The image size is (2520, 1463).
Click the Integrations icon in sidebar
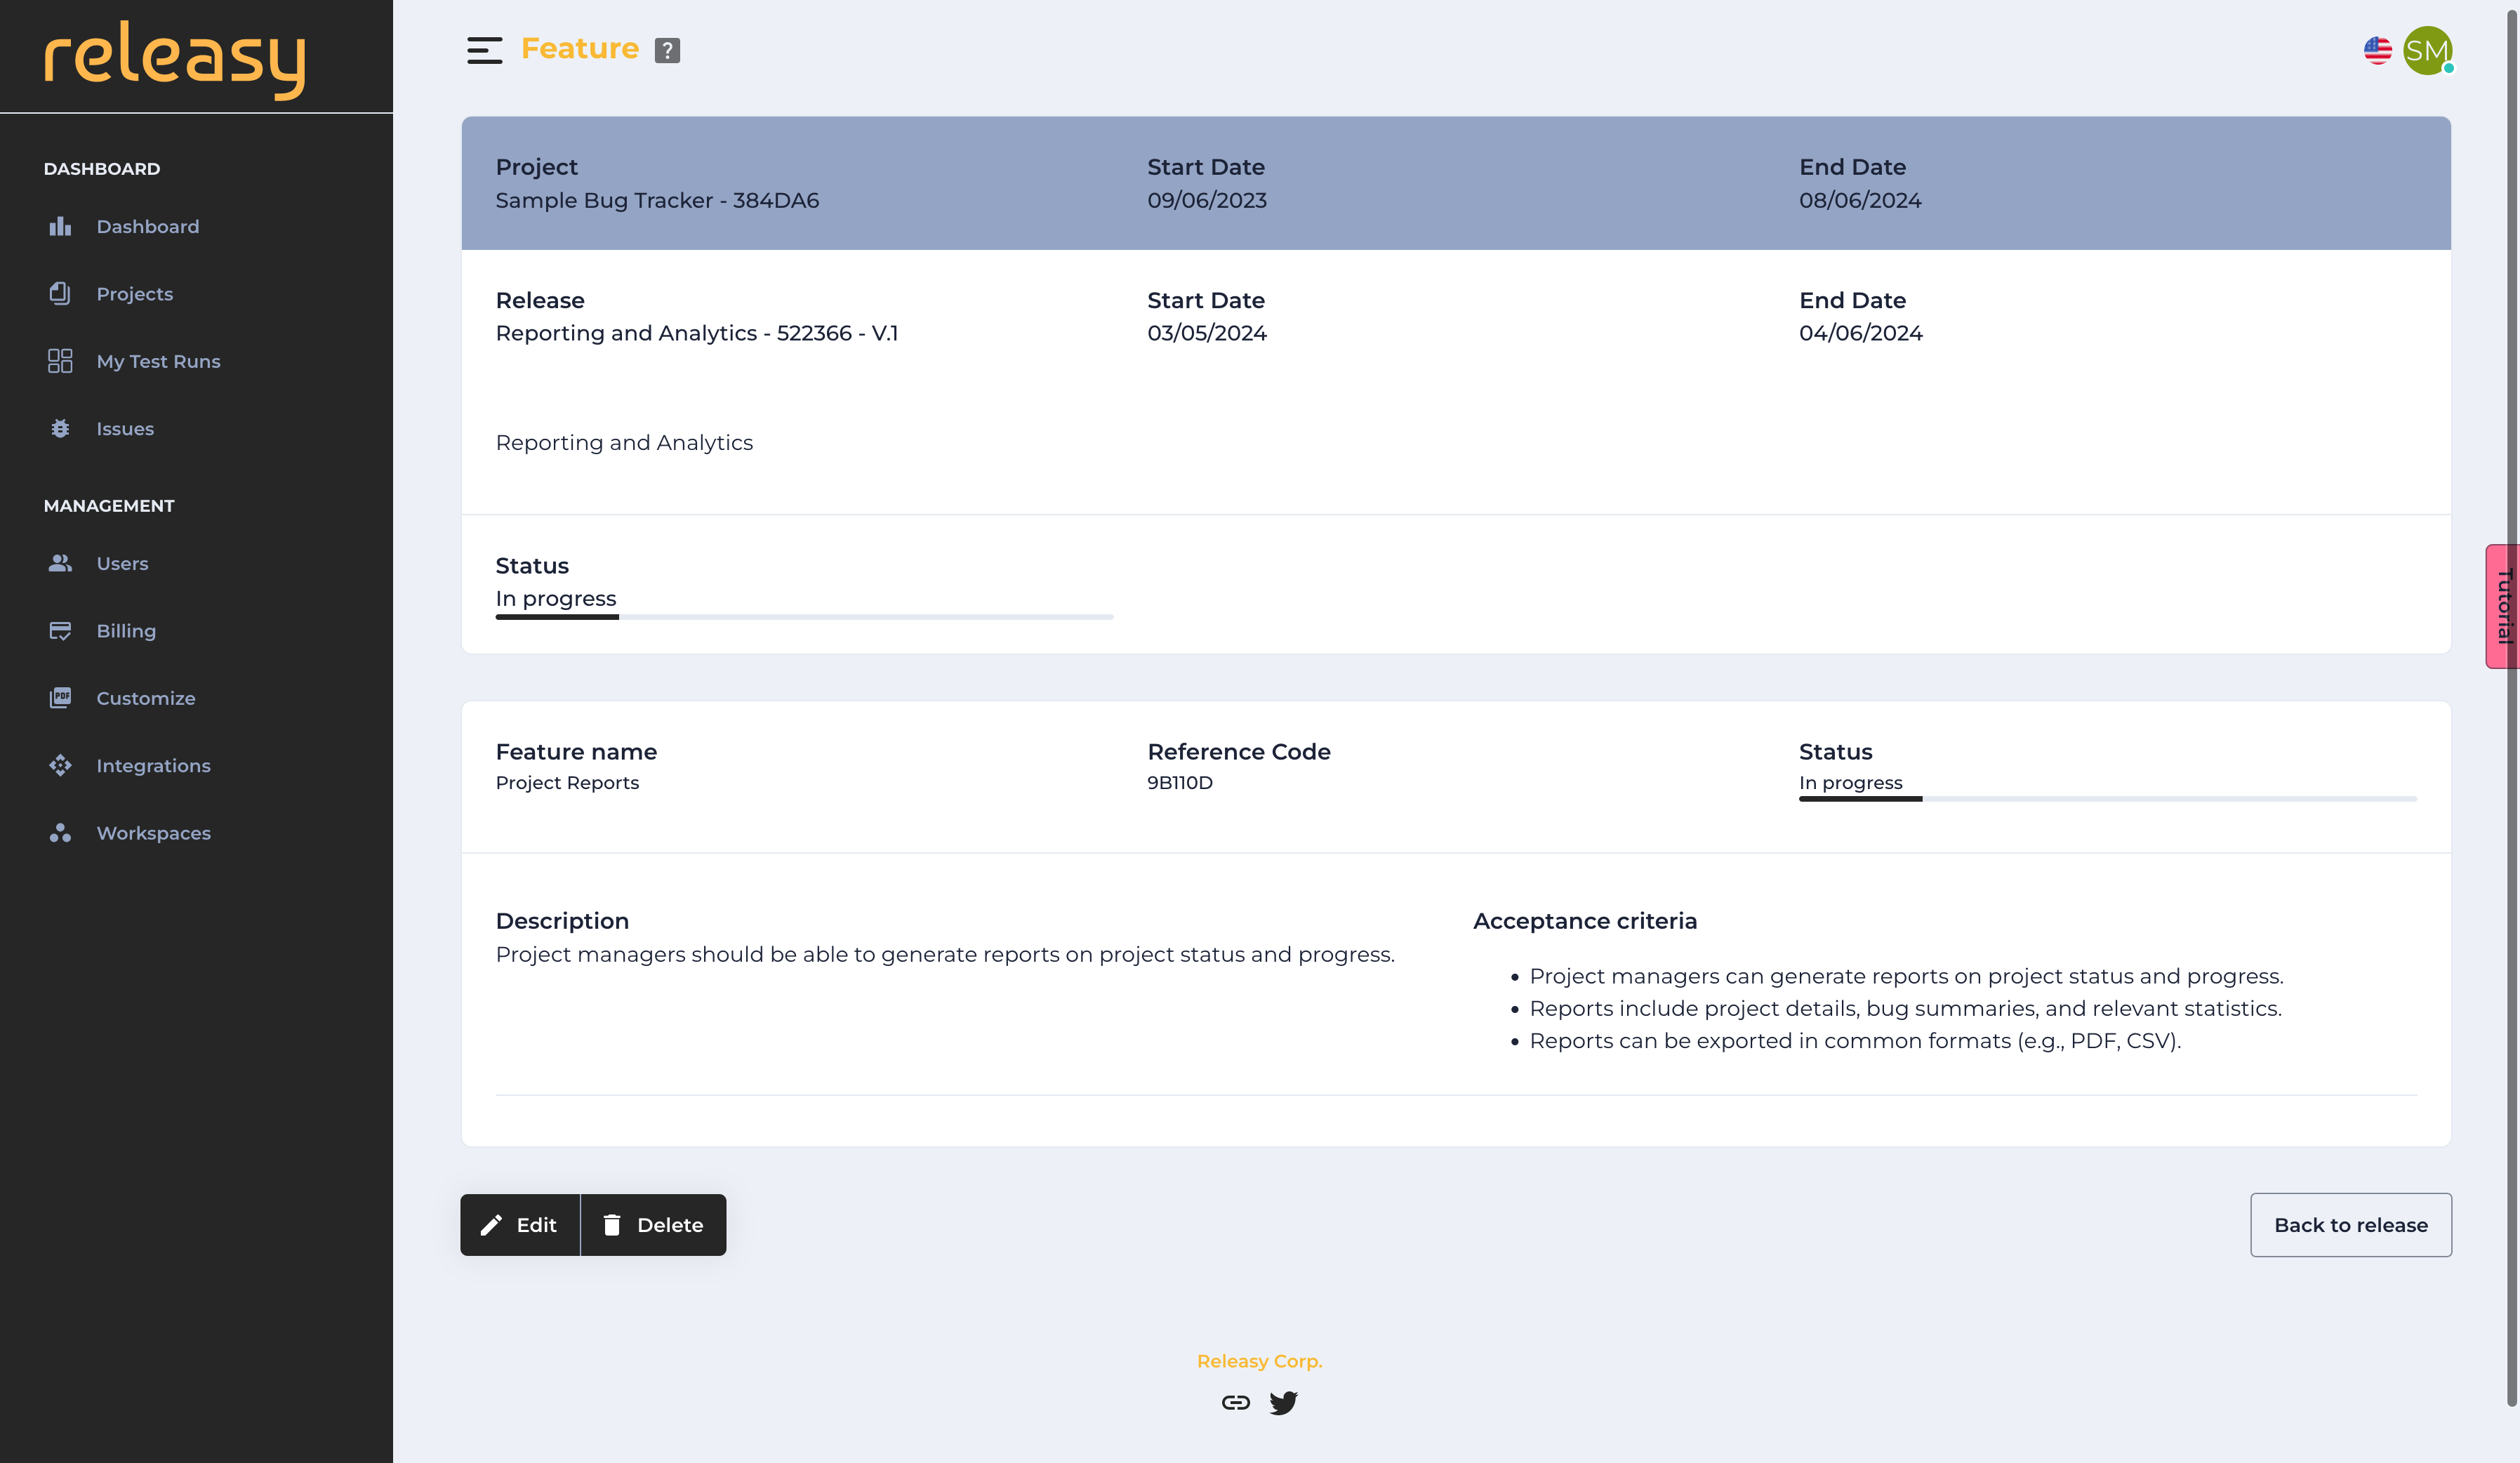tap(59, 764)
